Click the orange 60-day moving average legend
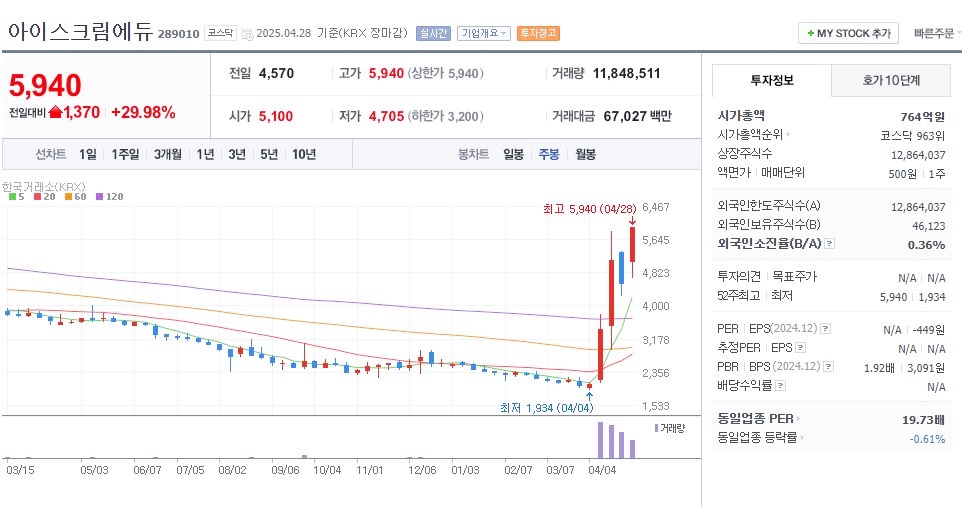The height and width of the screenshot is (507, 967). pos(76,197)
